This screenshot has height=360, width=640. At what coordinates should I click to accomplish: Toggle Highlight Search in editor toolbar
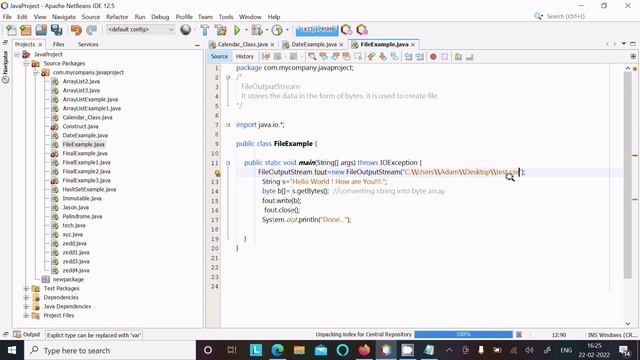tap(347, 57)
